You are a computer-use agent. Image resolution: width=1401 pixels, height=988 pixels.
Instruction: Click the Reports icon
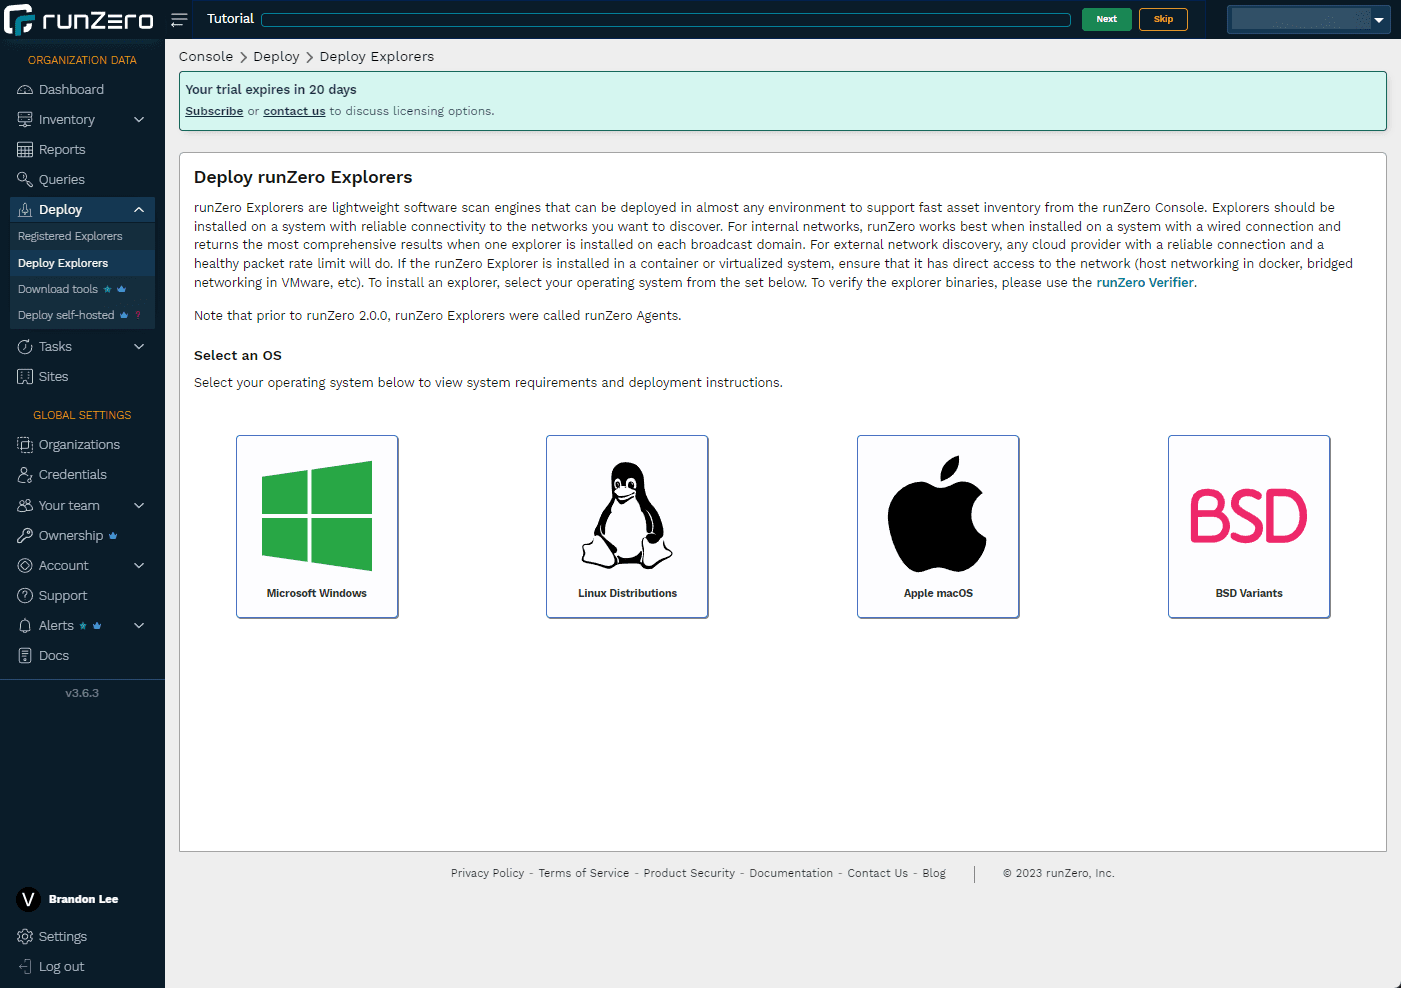tap(25, 150)
